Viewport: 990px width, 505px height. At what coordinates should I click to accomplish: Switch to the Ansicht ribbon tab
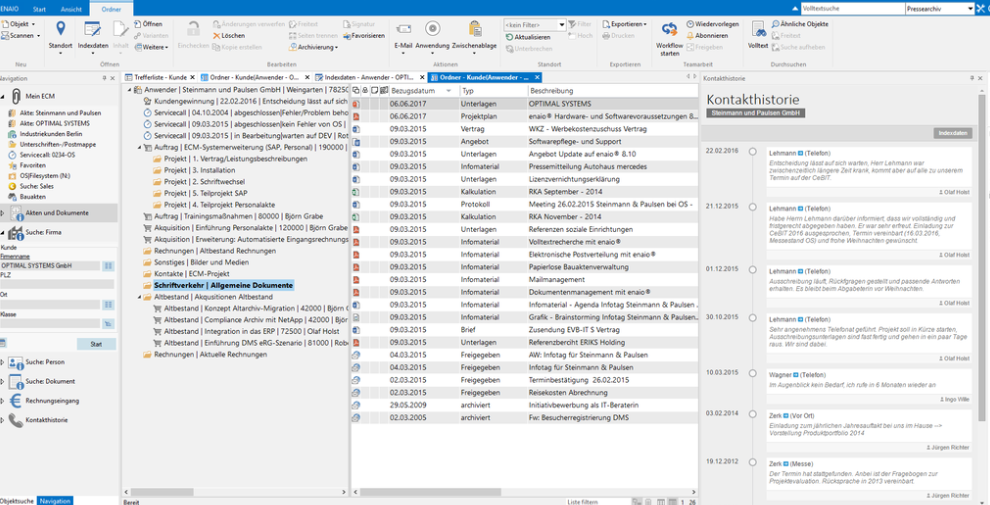(x=71, y=8)
